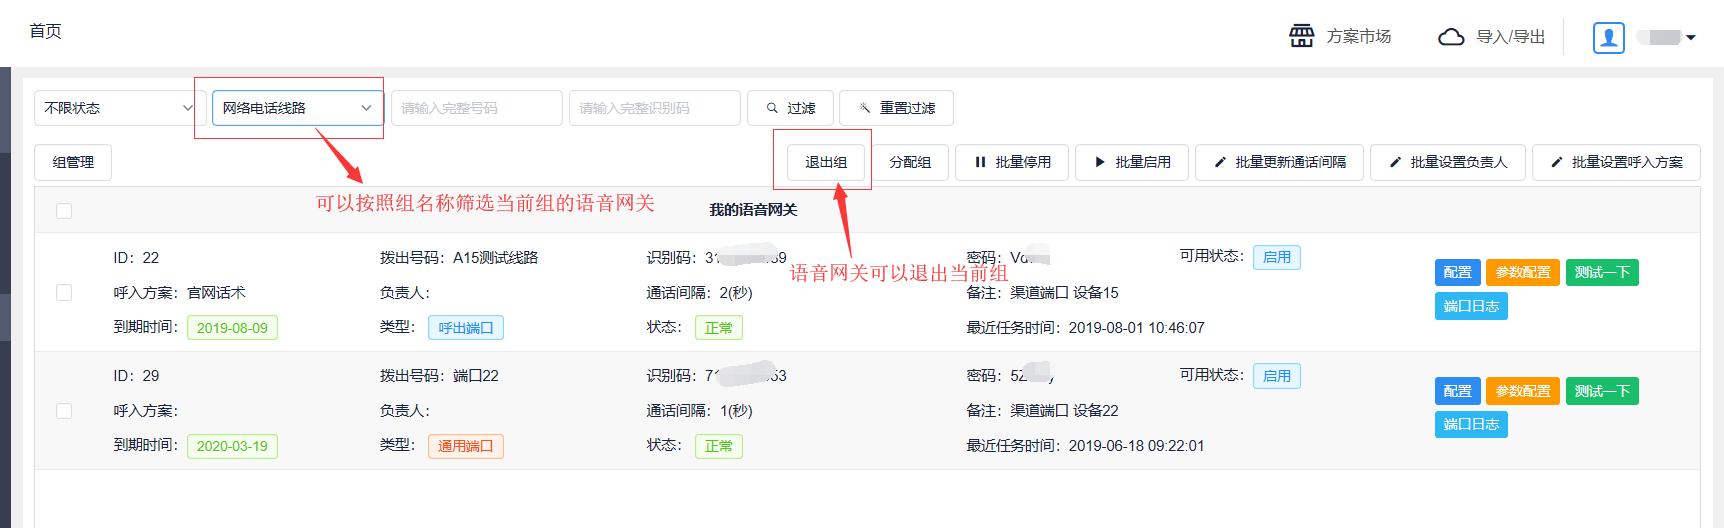Screen dimensions: 1724x528
Task: Click green 测试一下 button for ID 29
Action: pos(1601,391)
